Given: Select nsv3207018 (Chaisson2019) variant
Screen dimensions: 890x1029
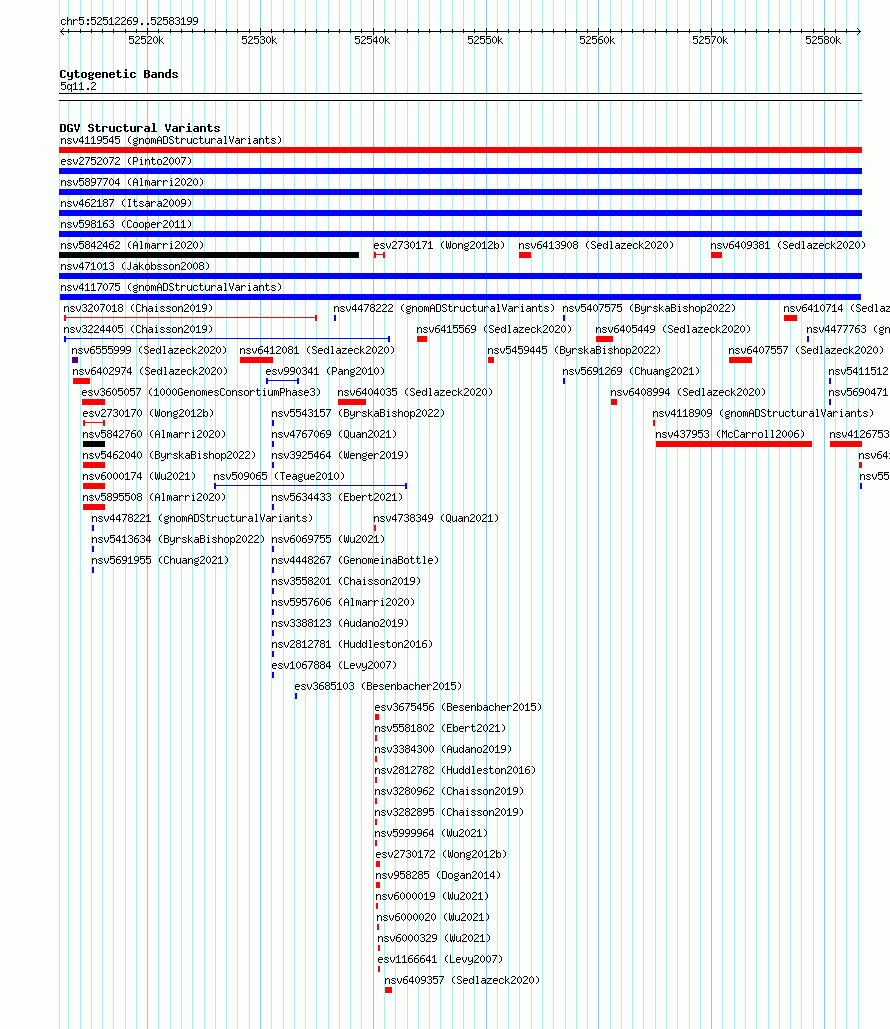Looking at the screenshot, I should tap(138, 308).
